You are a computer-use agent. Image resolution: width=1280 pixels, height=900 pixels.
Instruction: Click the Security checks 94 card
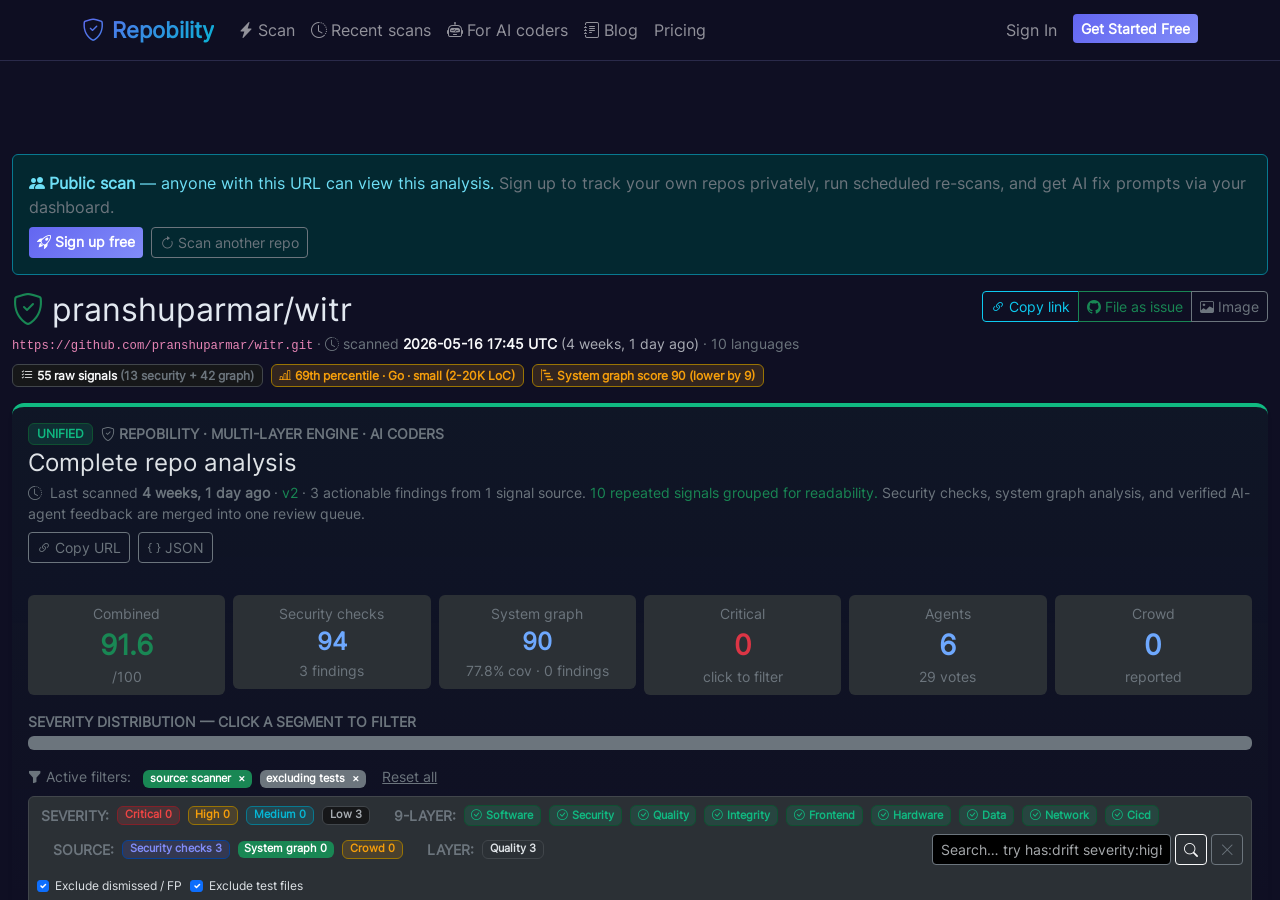point(332,642)
